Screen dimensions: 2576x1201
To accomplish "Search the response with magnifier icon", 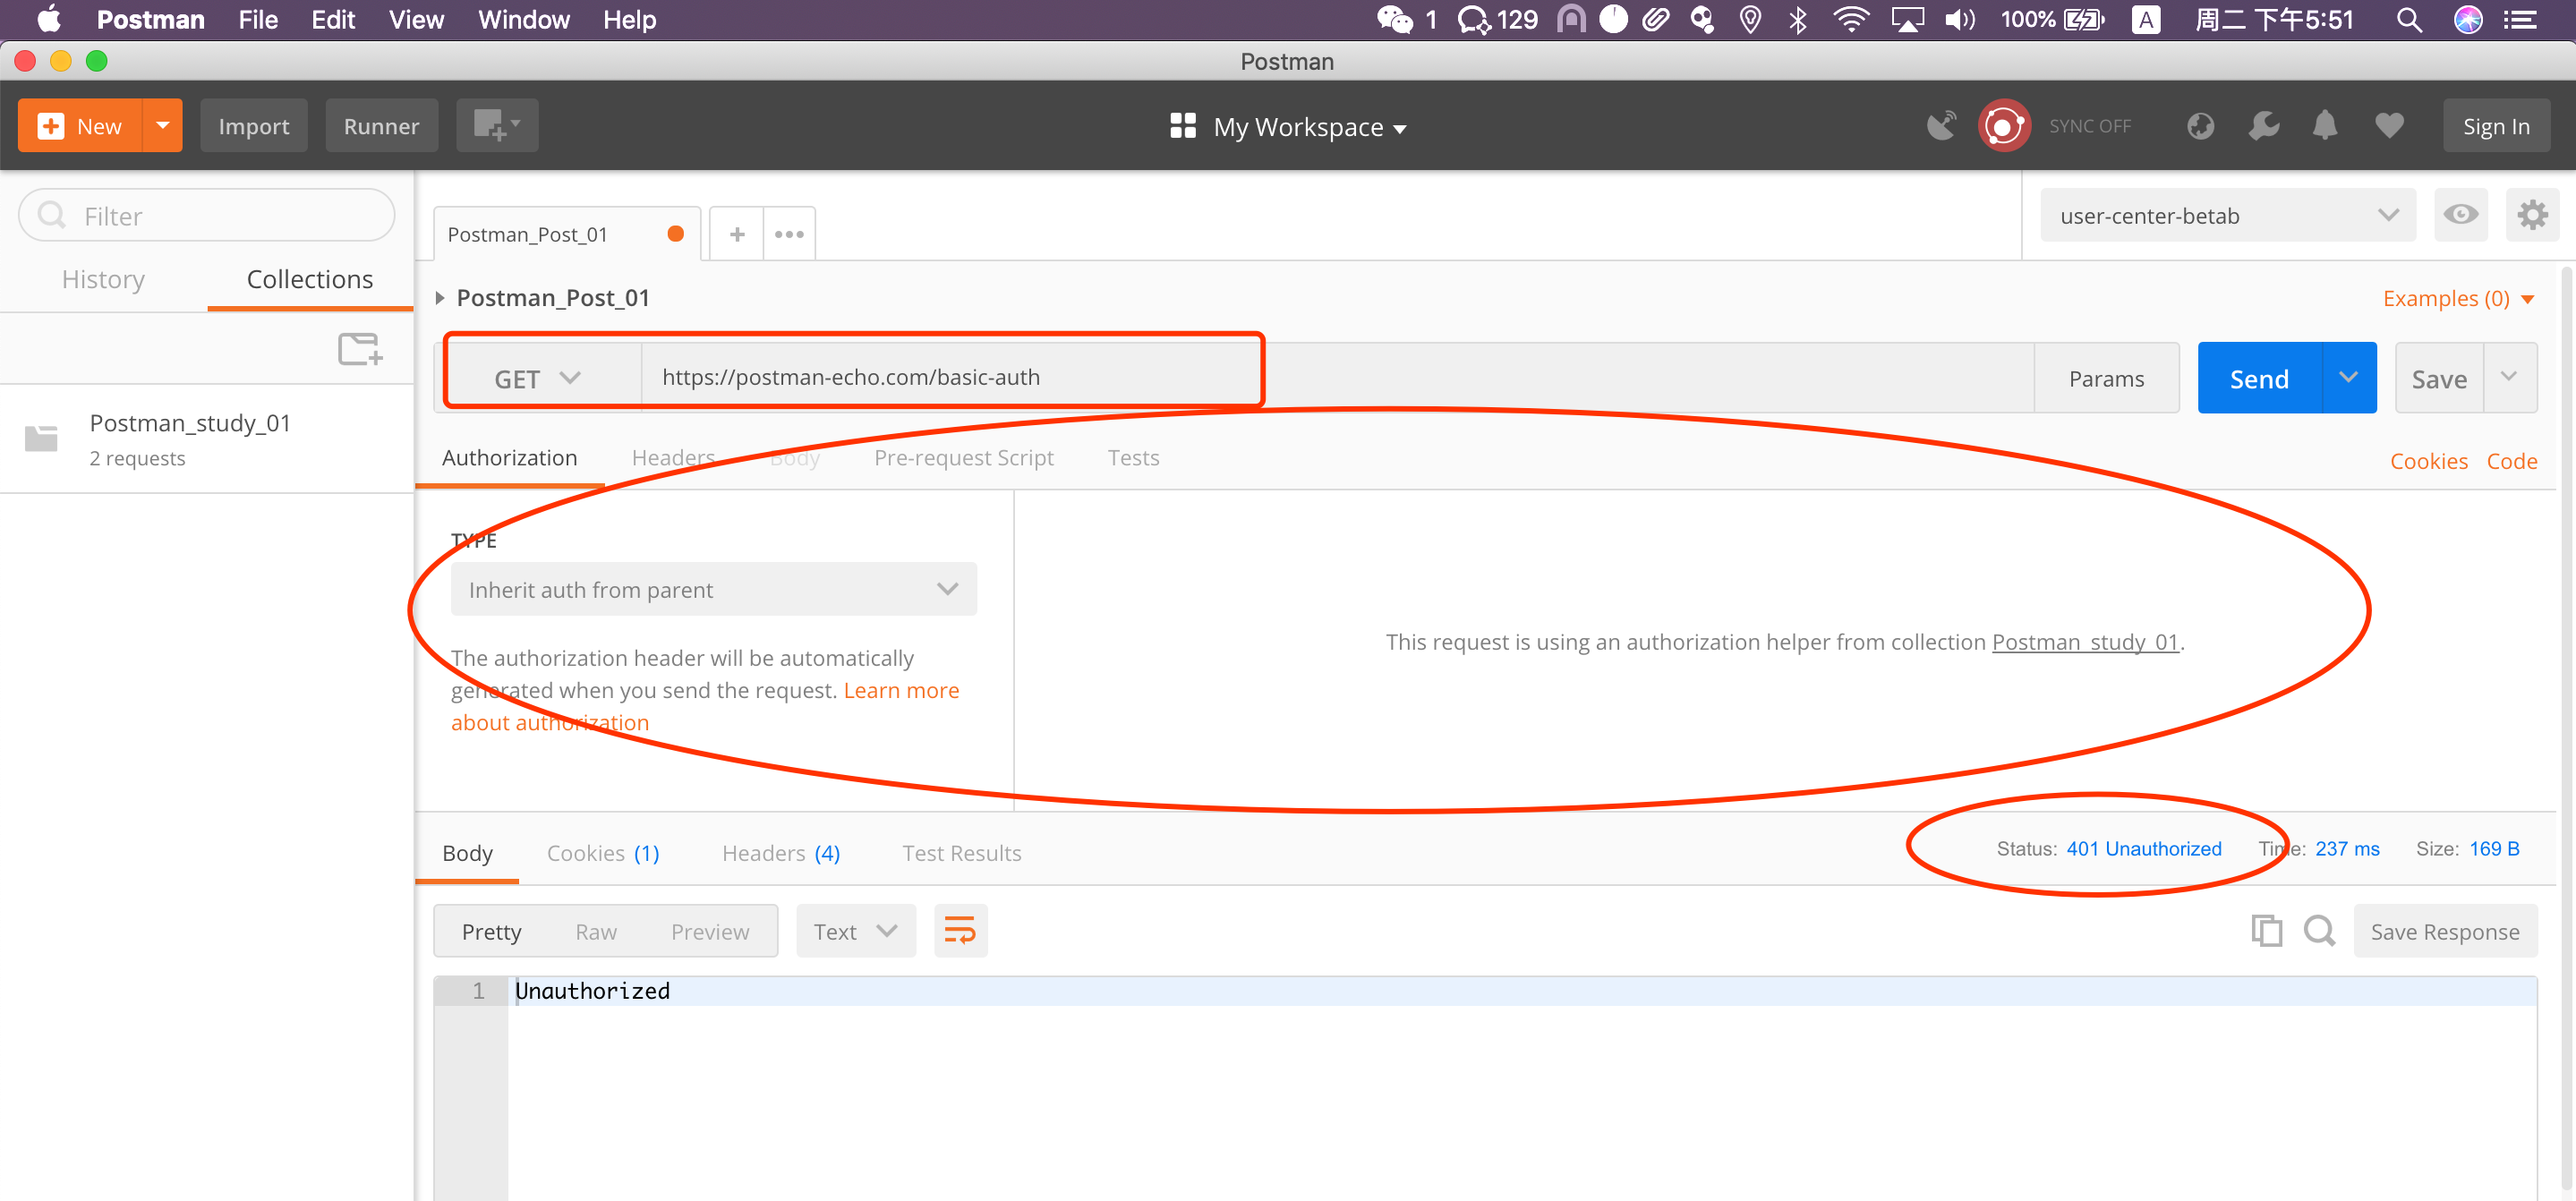I will [x=2319, y=931].
